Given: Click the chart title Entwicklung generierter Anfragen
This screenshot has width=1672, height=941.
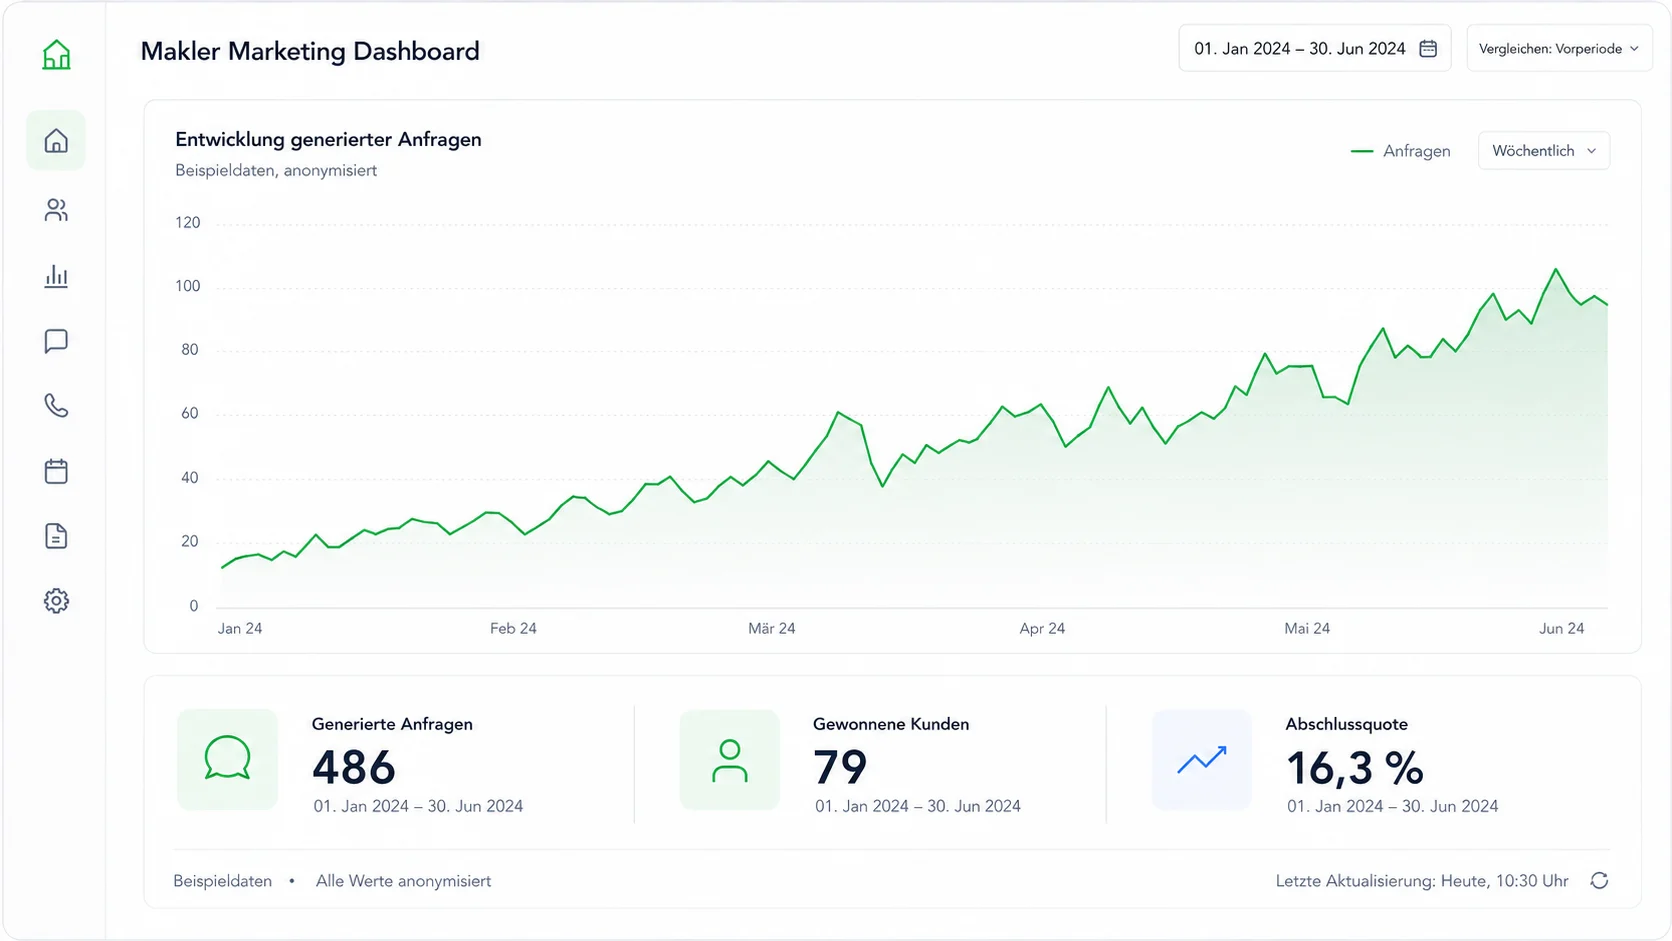Looking at the screenshot, I should pyautogui.click(x=328, y=139).
